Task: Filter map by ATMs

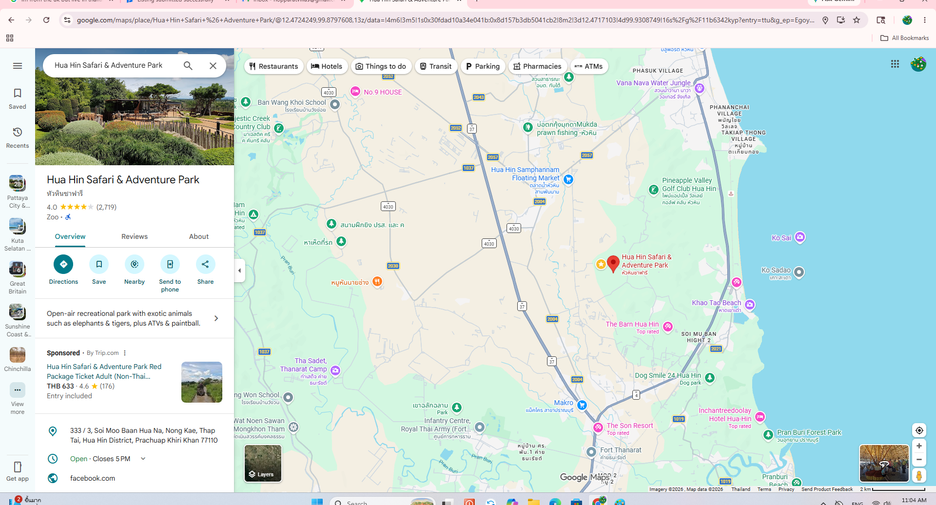Action: pyautogui.click(x=589, y=66)
